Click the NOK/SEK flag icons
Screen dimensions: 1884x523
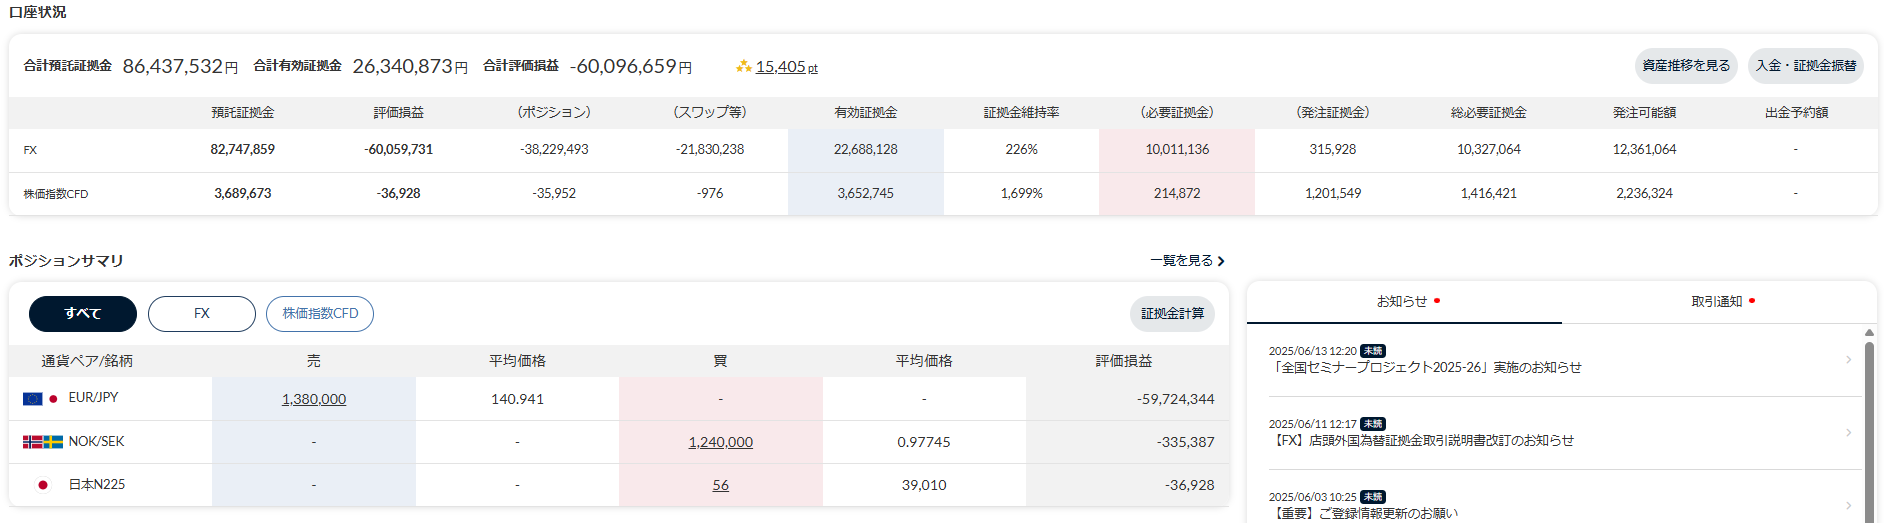(x=43, y=442)
